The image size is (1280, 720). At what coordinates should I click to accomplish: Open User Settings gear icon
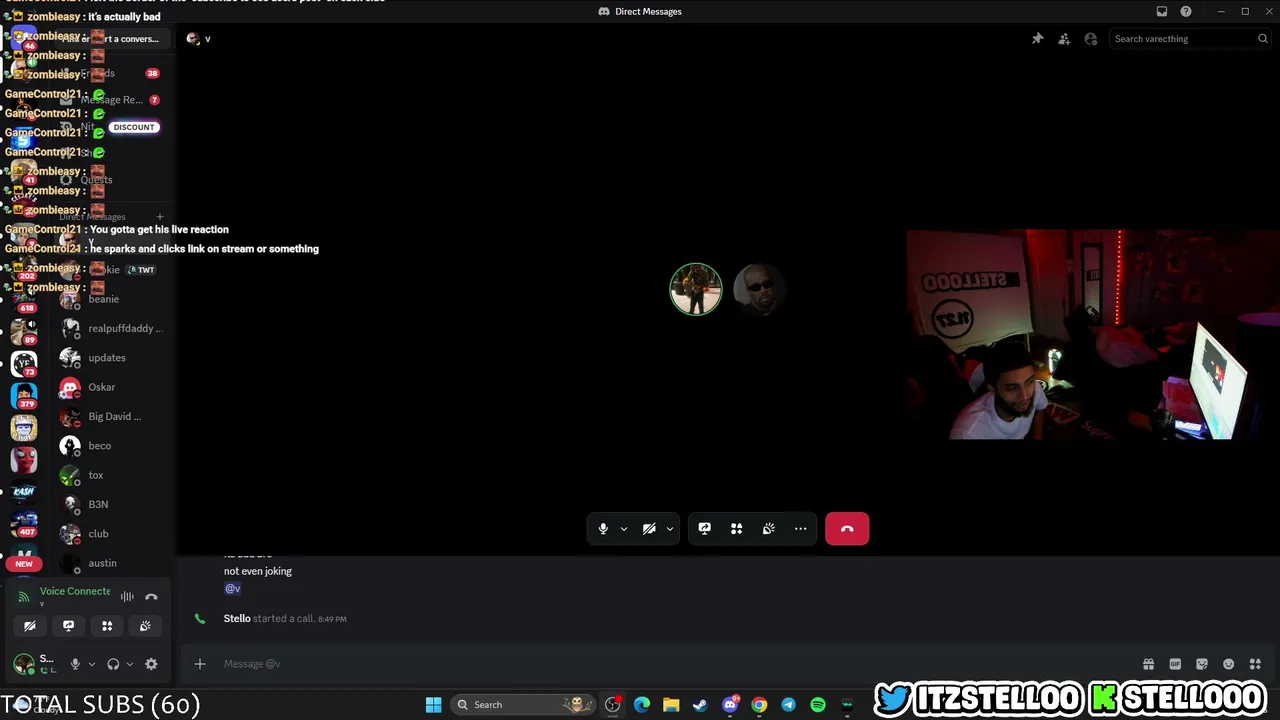point(151,664)
